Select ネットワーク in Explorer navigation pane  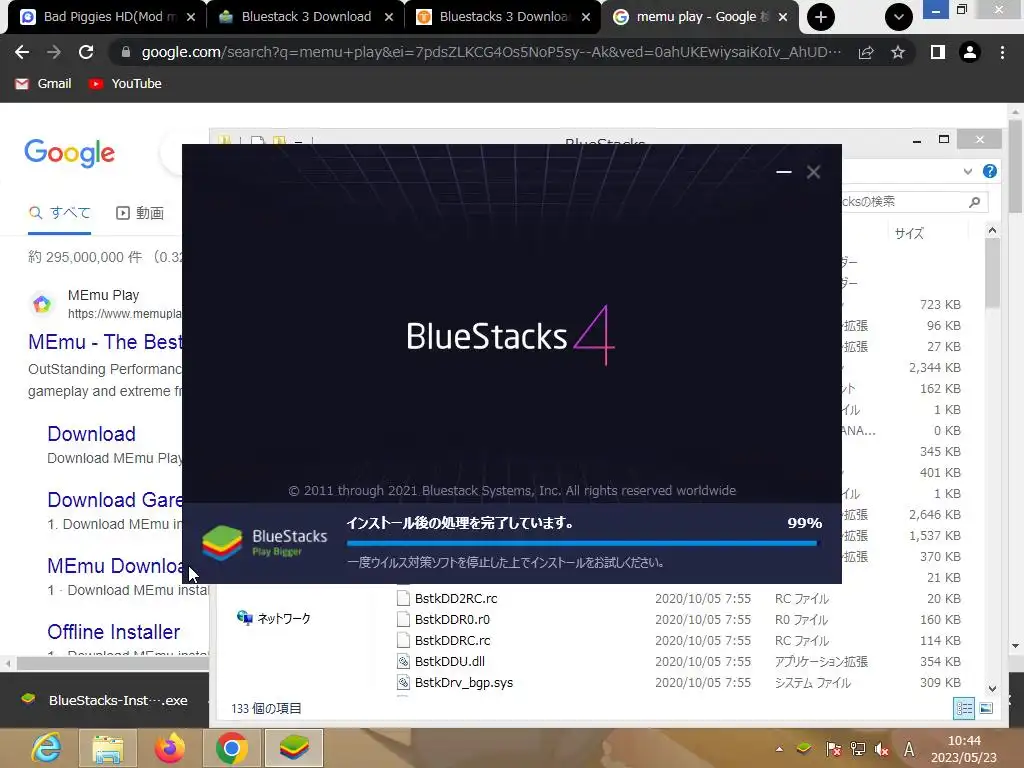tap(274, 618)
